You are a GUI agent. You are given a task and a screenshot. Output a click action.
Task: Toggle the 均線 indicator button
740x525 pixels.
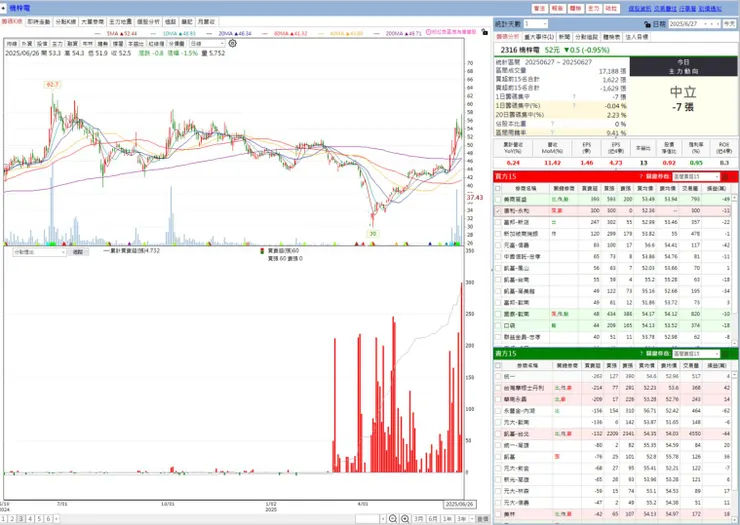click(x=11, y=43)
